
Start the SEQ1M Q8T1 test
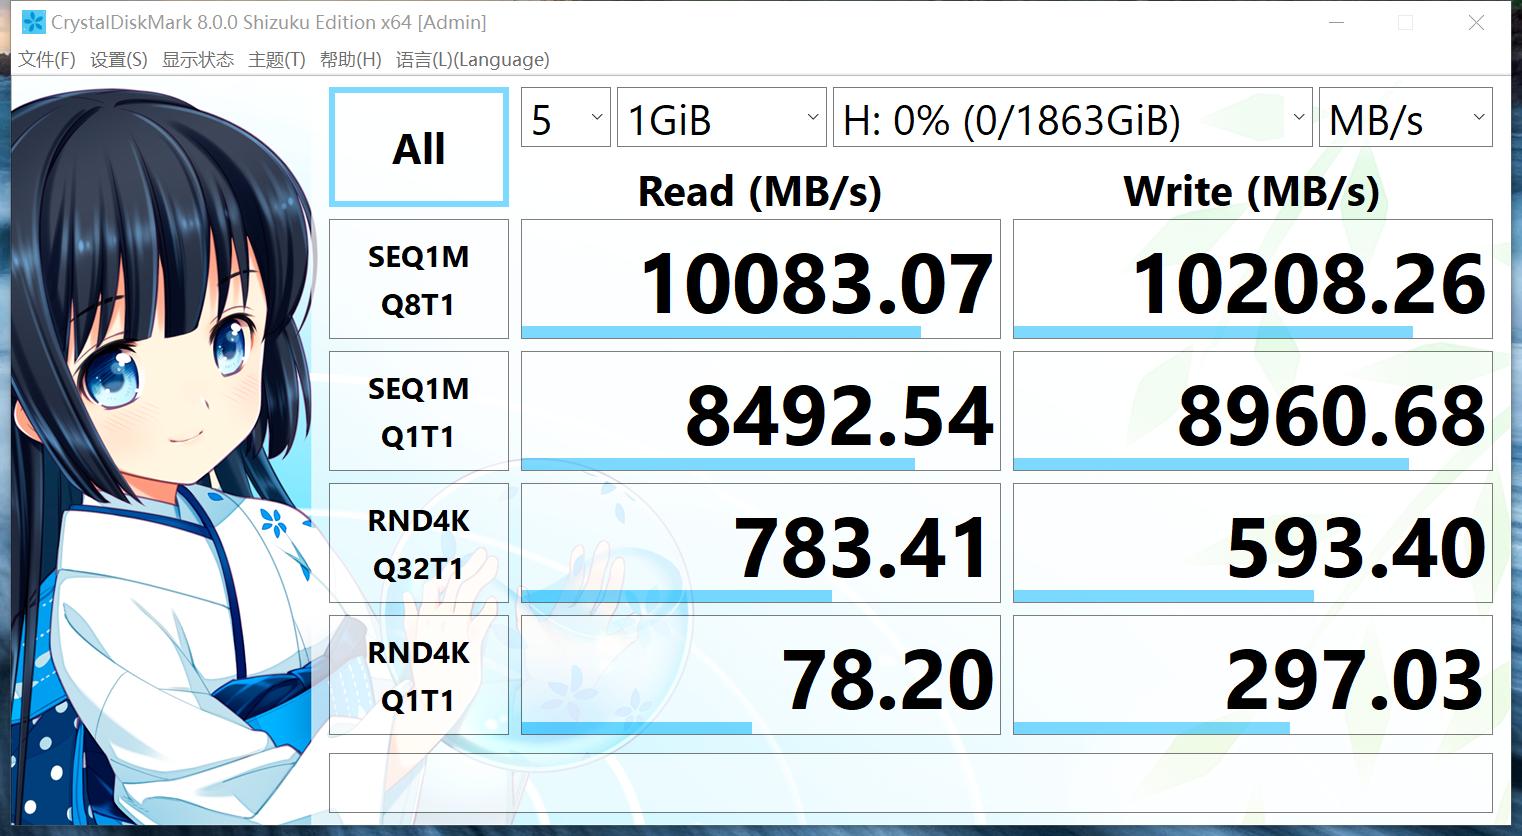(x=419, y=280)
